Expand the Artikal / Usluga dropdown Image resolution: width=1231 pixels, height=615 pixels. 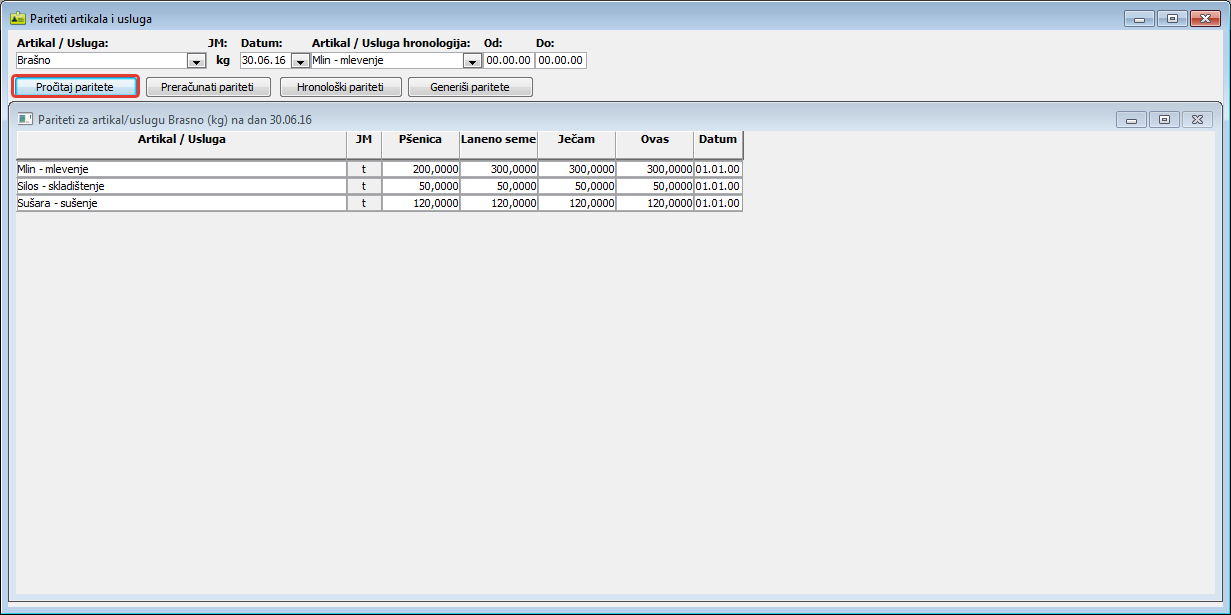(197, 61)
